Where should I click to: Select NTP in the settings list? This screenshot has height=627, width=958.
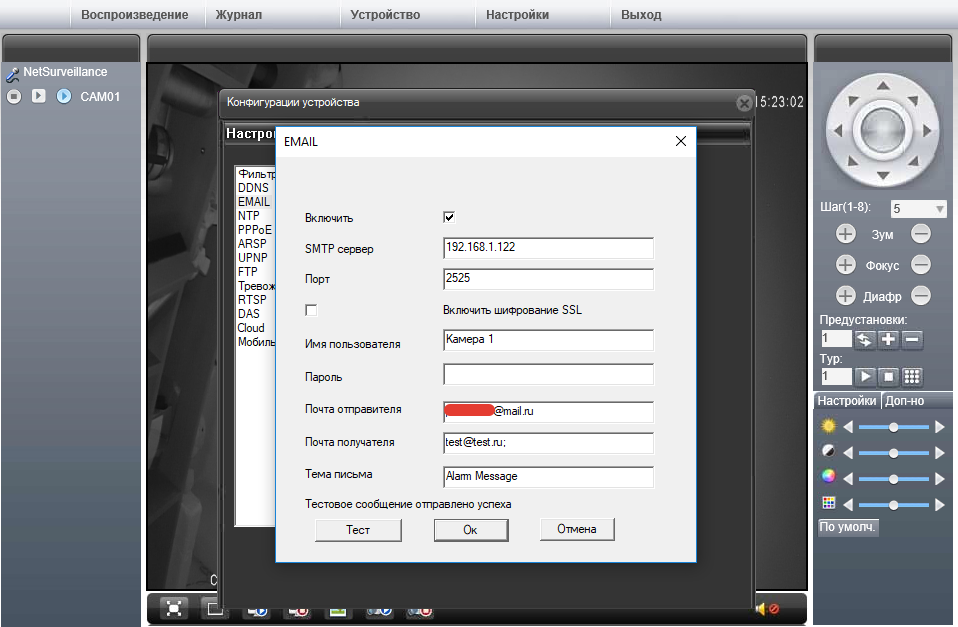point(249,215)
